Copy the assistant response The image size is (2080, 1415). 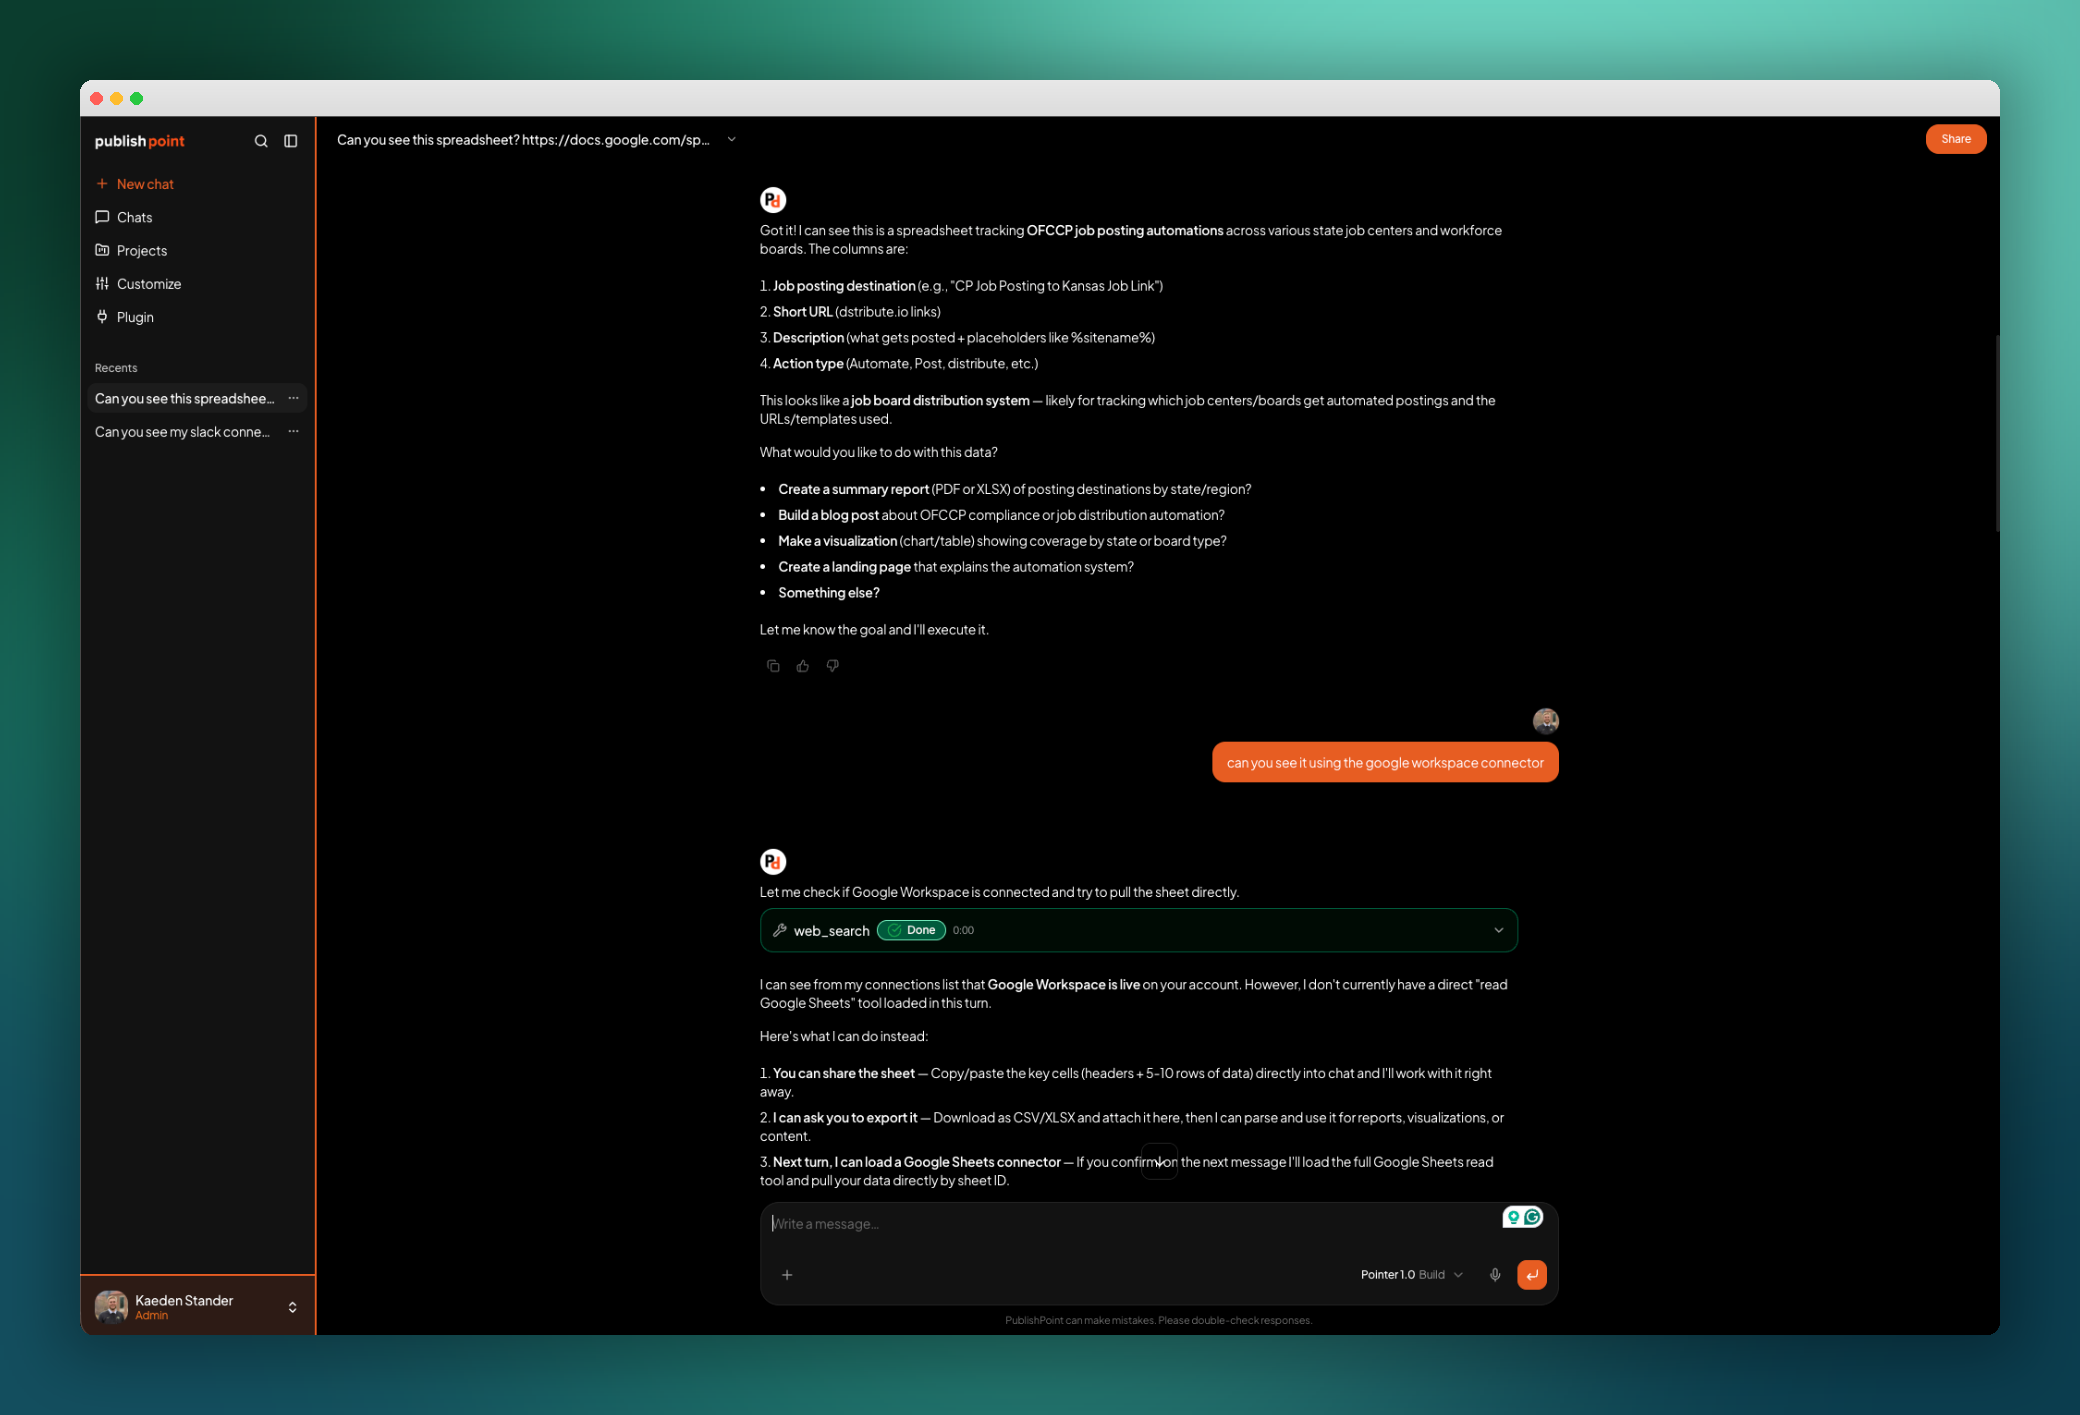coord(773,666)
